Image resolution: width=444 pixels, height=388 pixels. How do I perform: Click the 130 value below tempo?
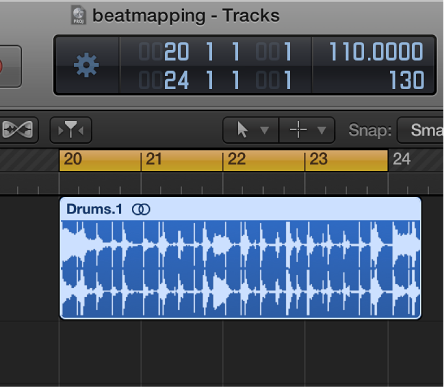[407, 80]
